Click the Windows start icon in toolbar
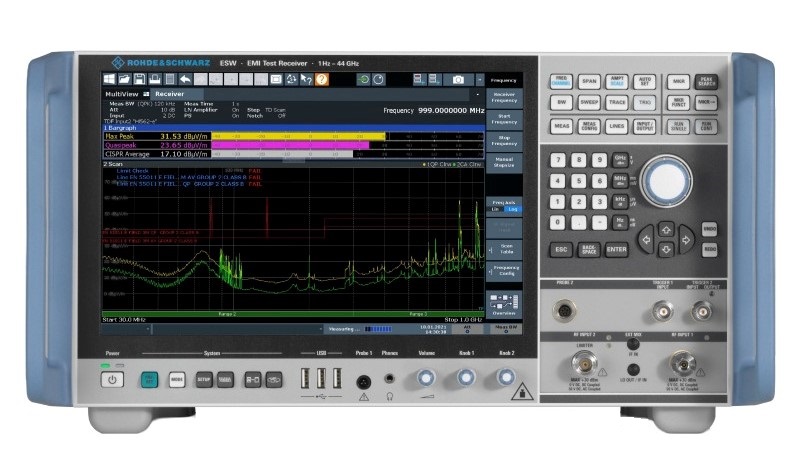 [108, 78]
